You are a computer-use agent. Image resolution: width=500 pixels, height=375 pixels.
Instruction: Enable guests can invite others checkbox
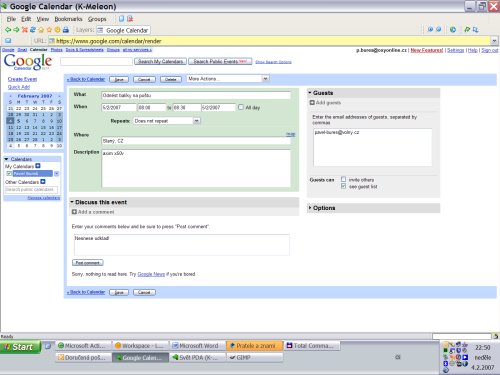(343, 179)
